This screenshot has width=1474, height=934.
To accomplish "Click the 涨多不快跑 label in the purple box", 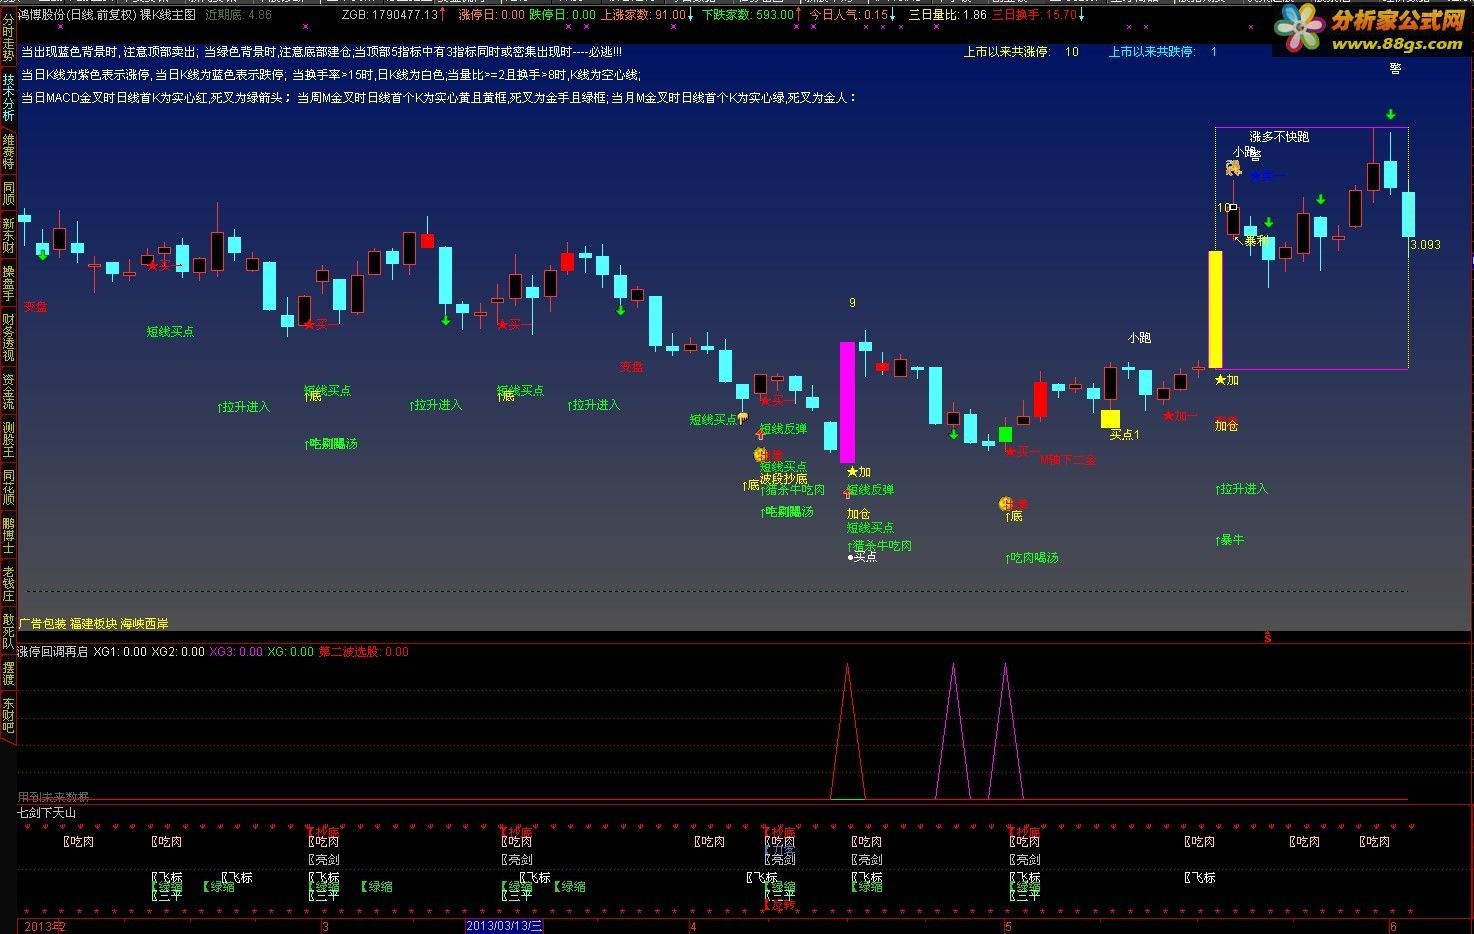I will [x=1279, y=137].
